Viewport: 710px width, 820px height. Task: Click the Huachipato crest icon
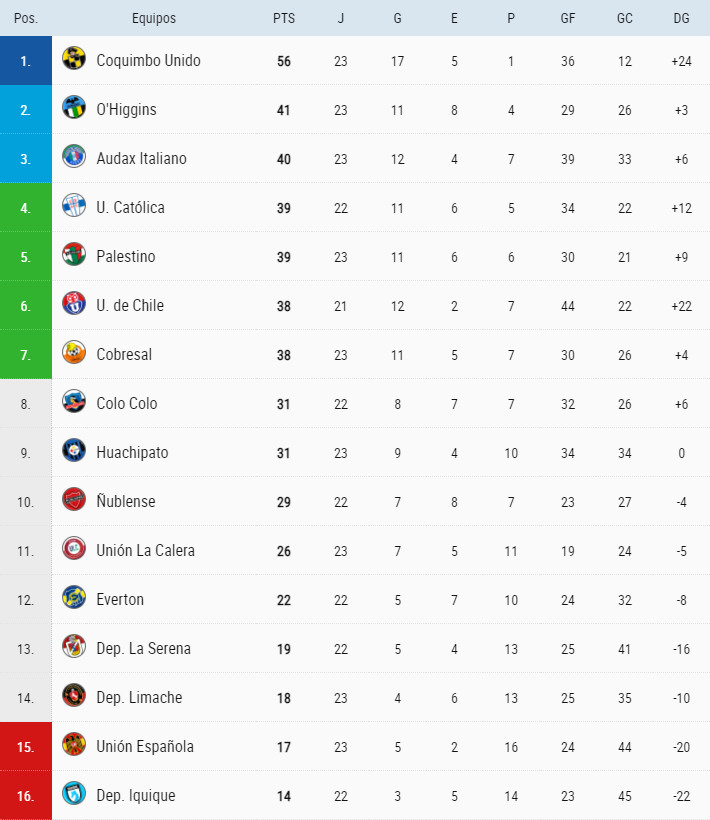coord(74,451)
